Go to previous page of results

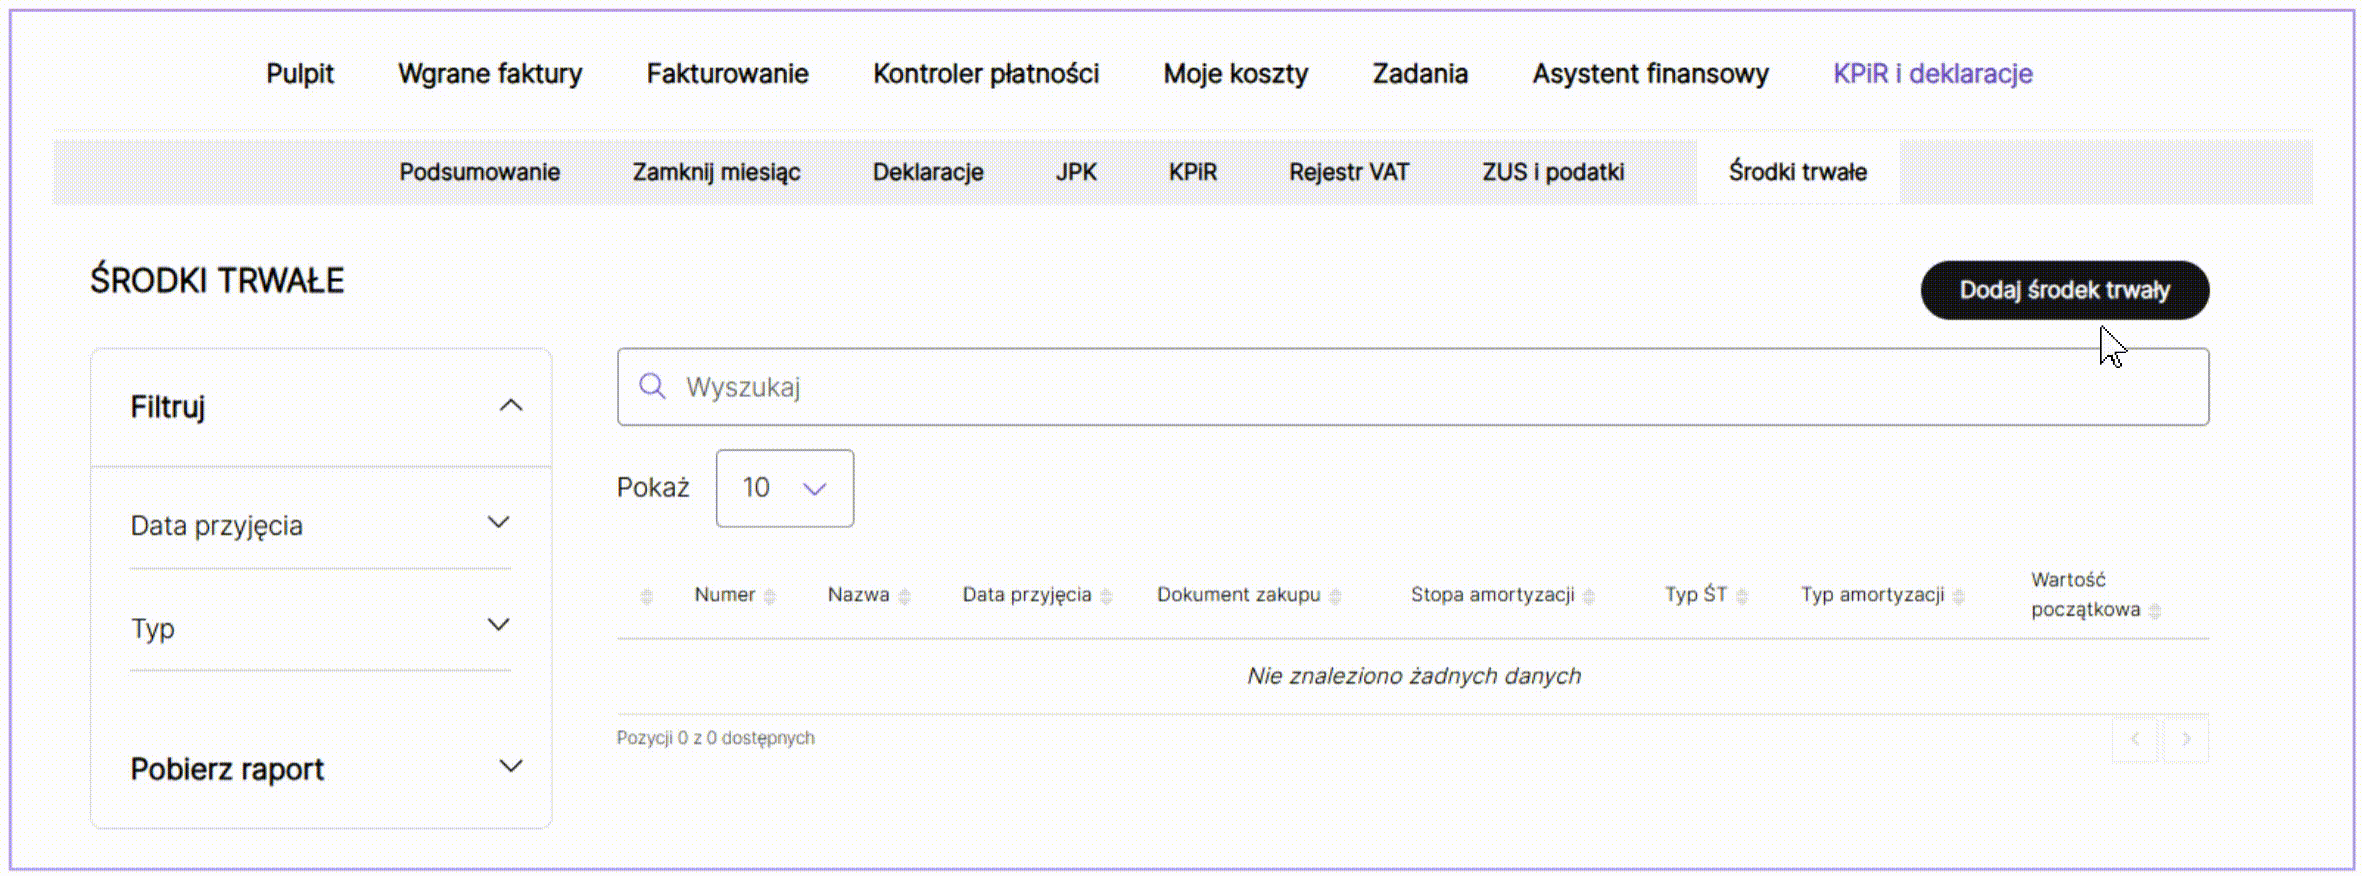2135,739
